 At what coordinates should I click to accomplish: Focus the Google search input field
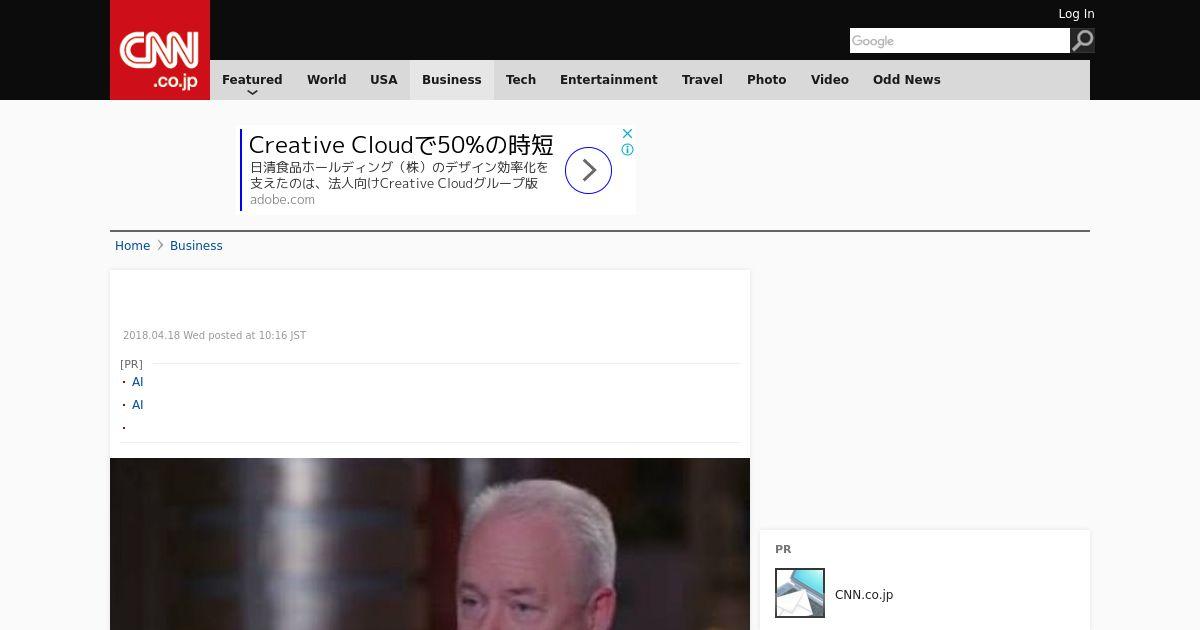pyautogui.click(x=960, y=40)
